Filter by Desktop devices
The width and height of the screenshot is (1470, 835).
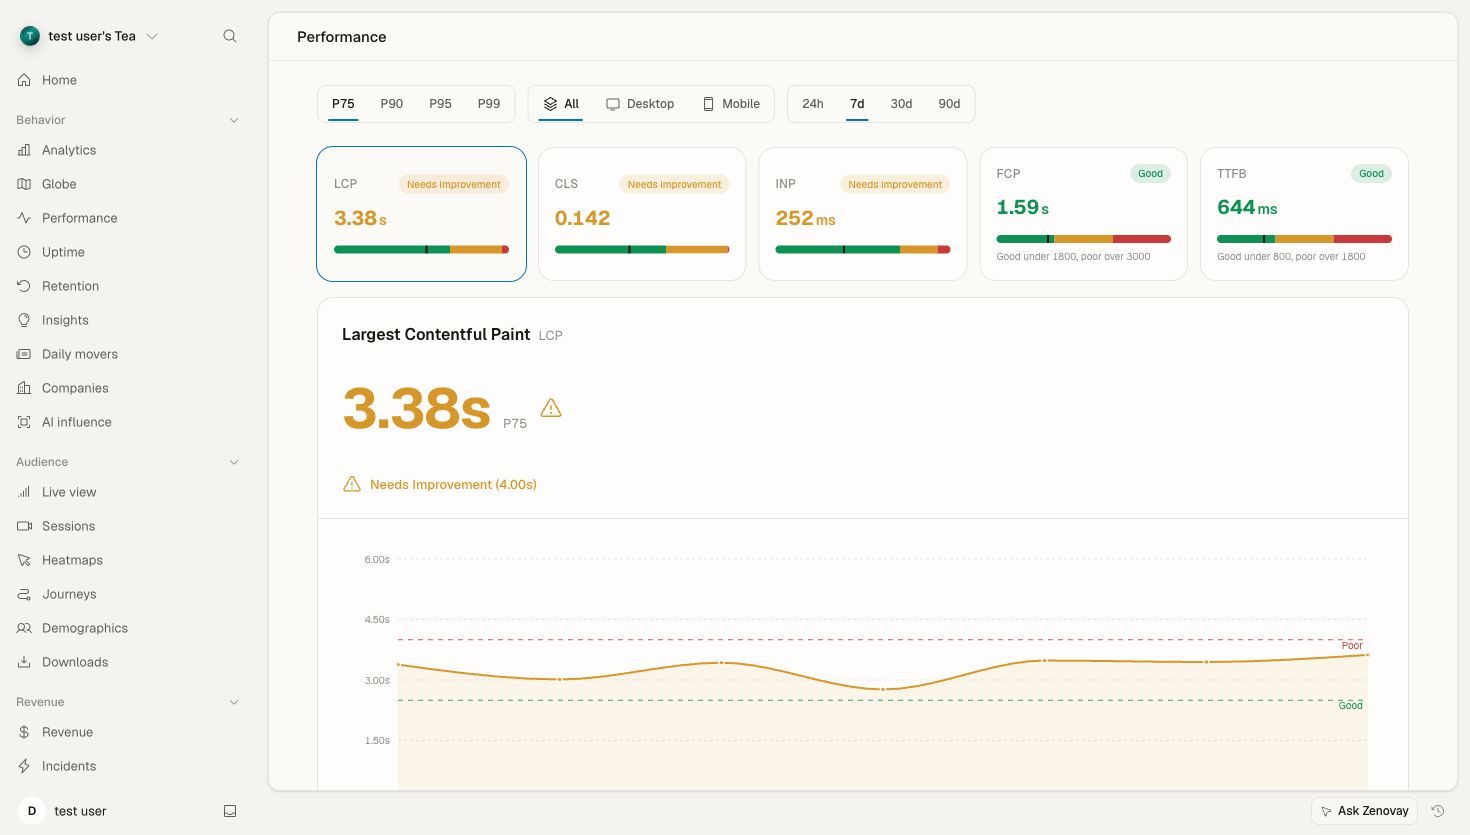640,104
